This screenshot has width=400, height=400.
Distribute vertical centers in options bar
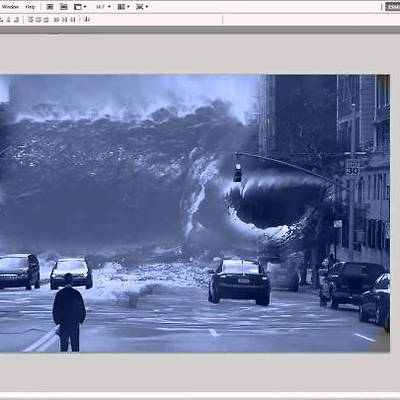point(38,20)
